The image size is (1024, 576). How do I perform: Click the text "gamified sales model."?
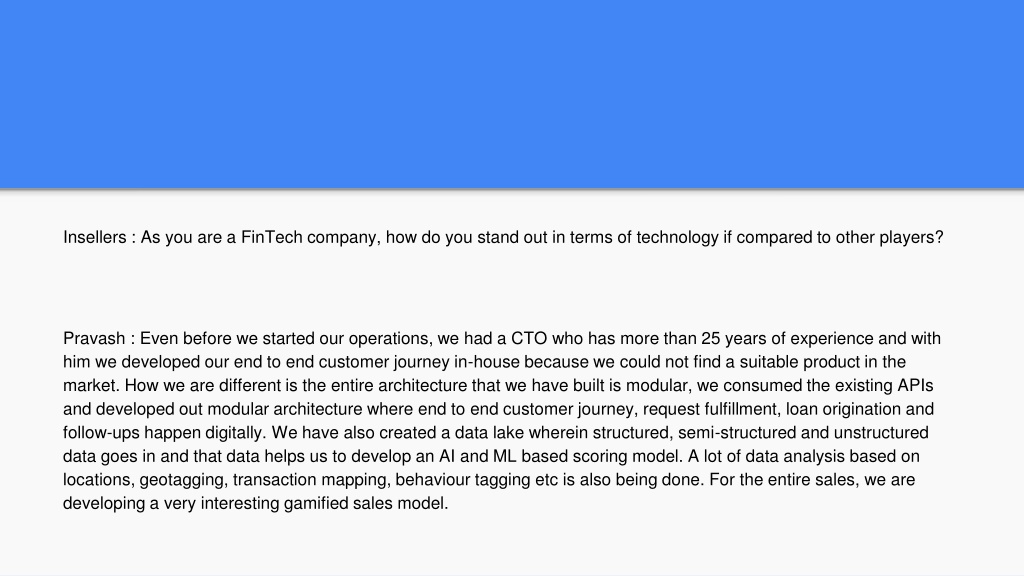(366, 504)
